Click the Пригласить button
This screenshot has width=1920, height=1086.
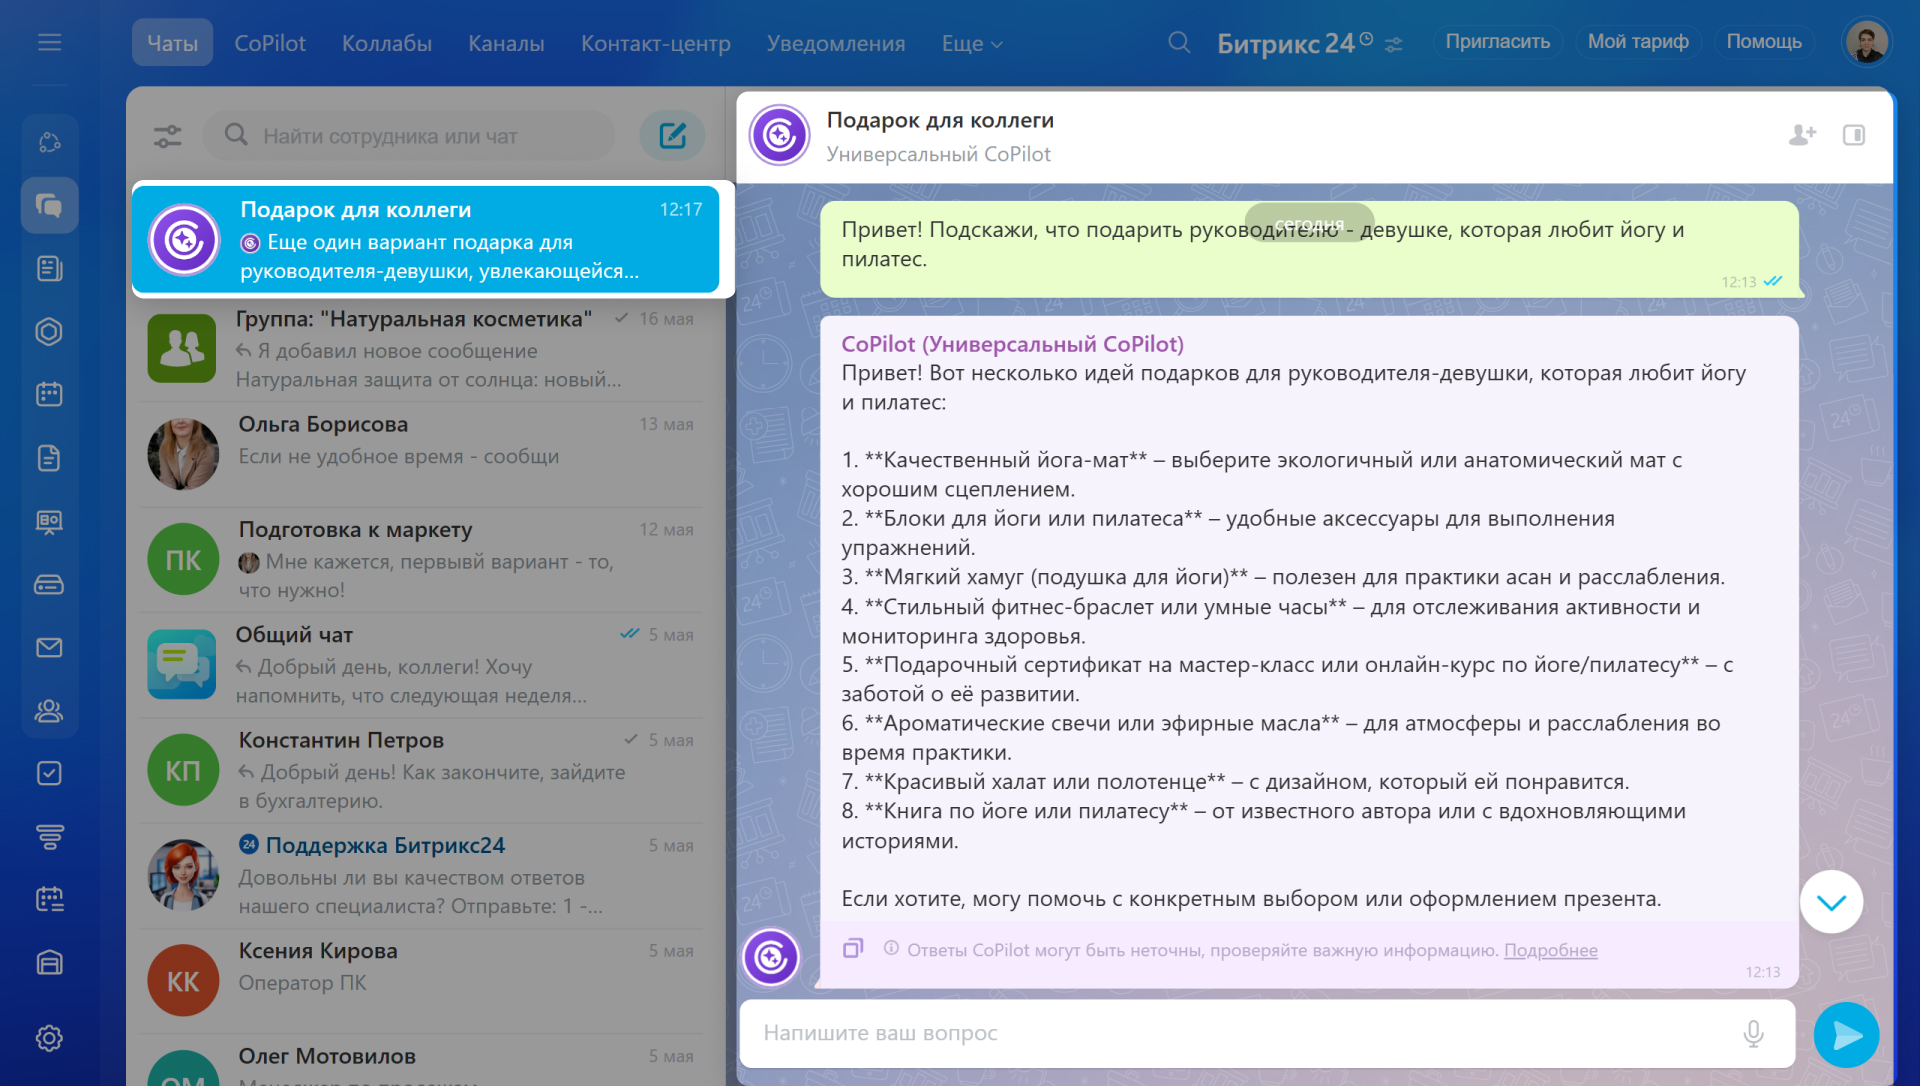tap(1497, 42)
